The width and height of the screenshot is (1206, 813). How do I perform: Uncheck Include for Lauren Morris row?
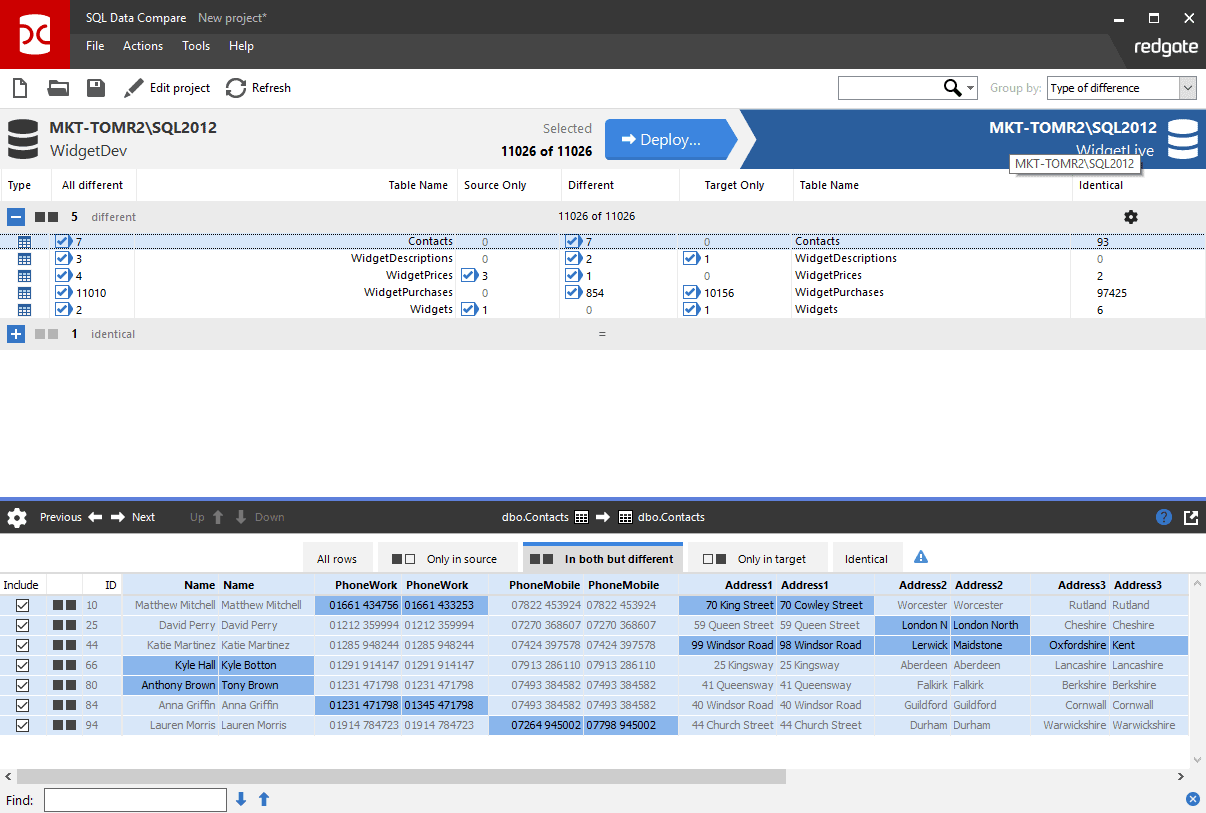[x=21, y=725]
